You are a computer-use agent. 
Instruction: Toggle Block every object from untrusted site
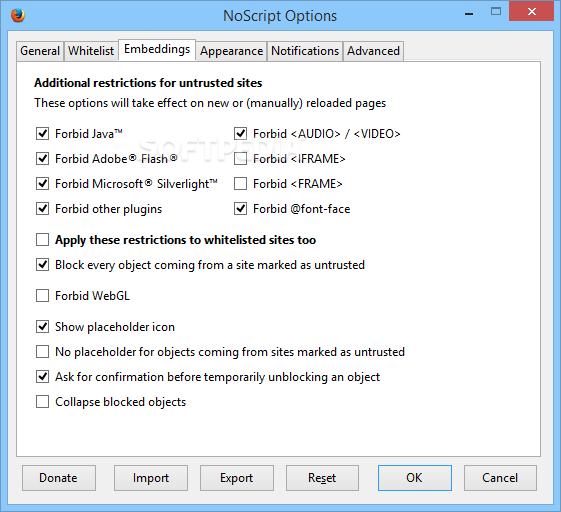point(43,265)
